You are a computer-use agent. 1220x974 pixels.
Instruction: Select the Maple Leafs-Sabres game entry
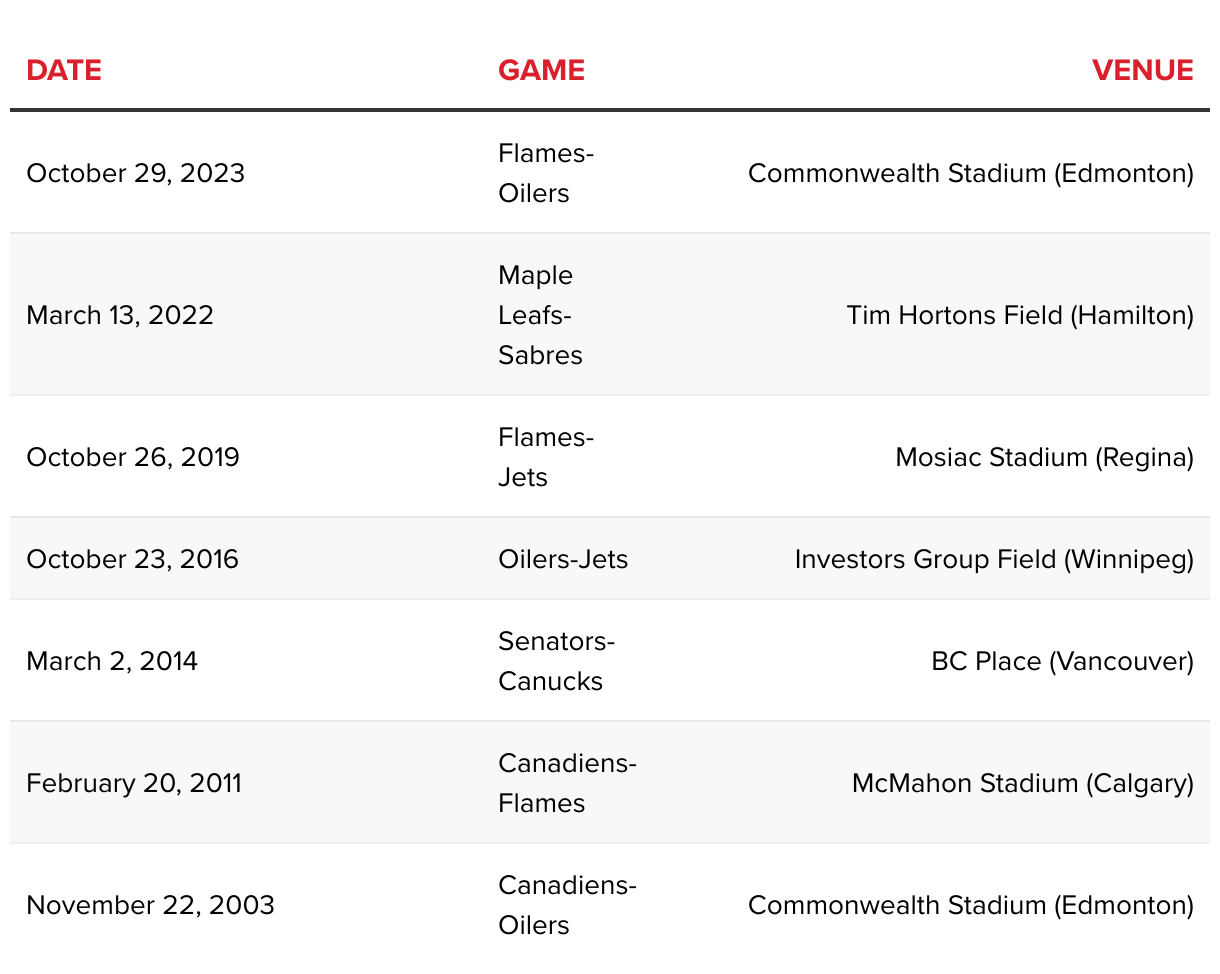click(x=540, y=315)
